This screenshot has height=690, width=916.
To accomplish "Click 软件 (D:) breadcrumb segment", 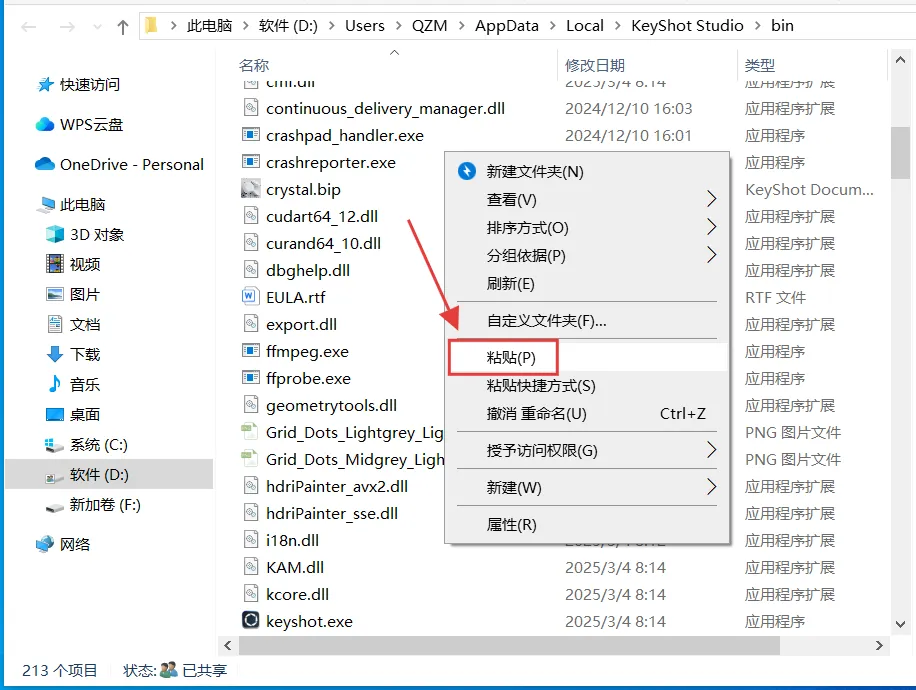I will (x=289, y=26).
